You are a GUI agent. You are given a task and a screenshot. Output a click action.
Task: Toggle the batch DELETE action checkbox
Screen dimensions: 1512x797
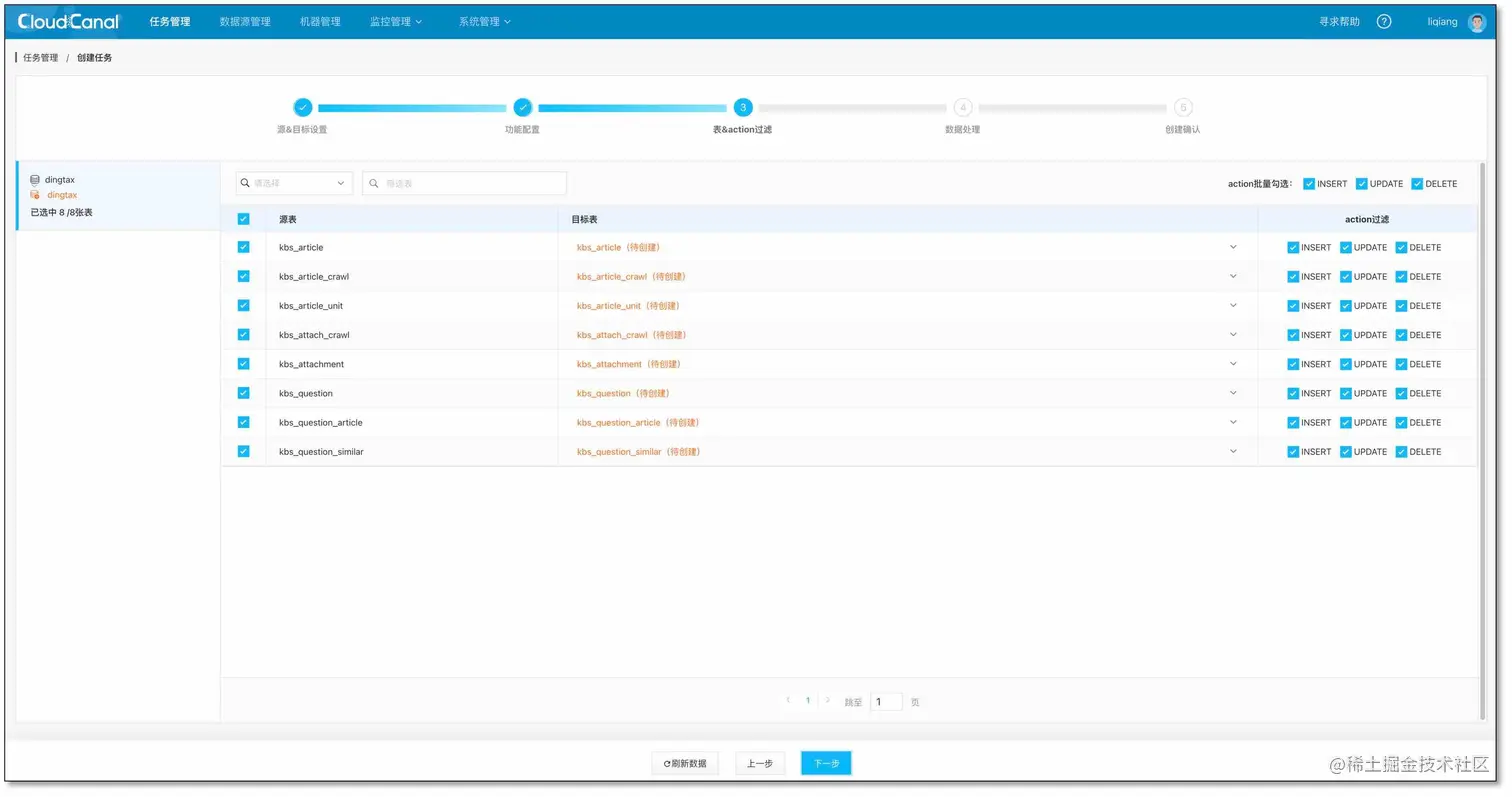[x=1417, y=184]
